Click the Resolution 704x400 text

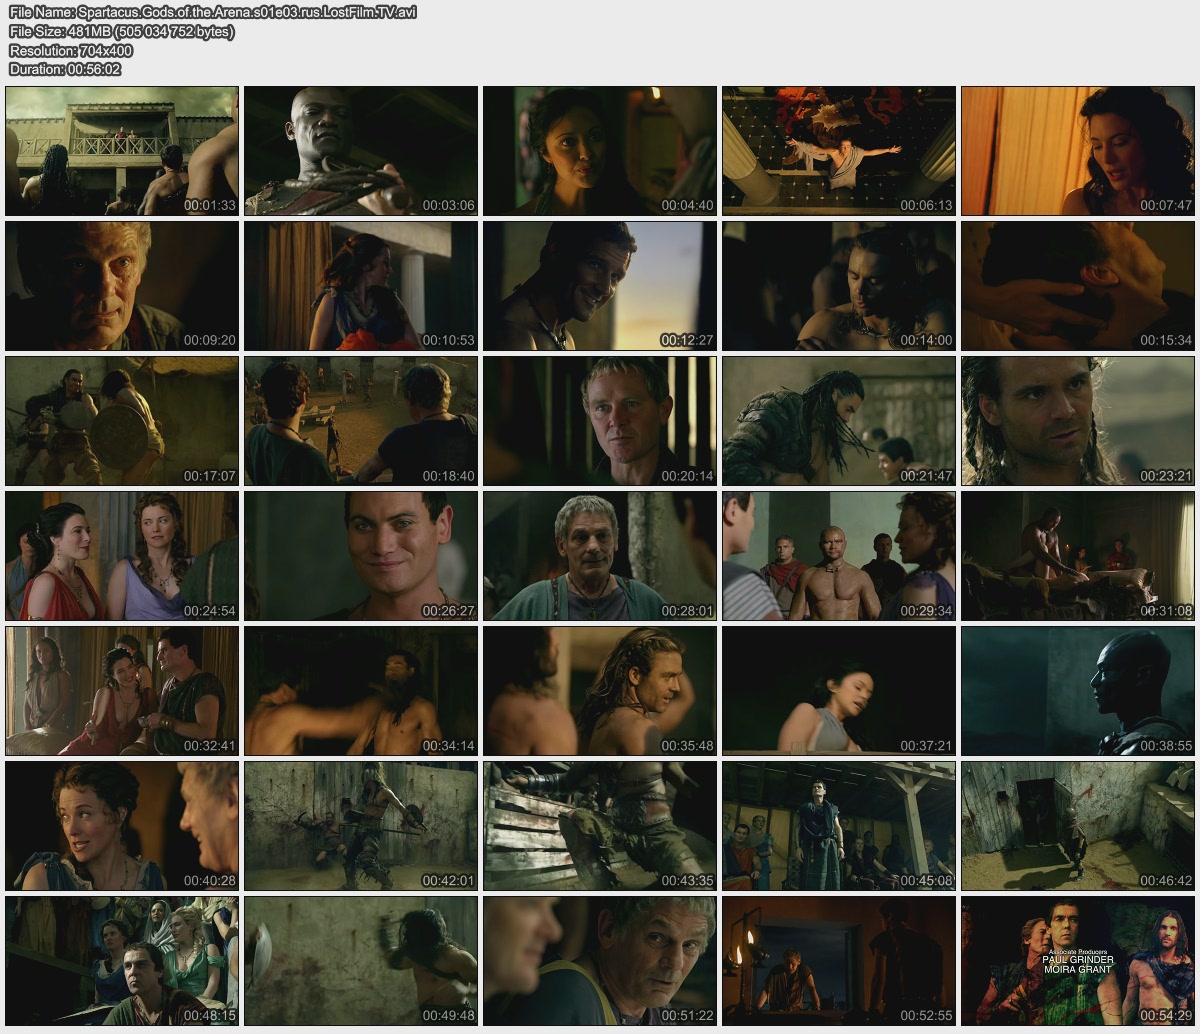coord(71,50)
